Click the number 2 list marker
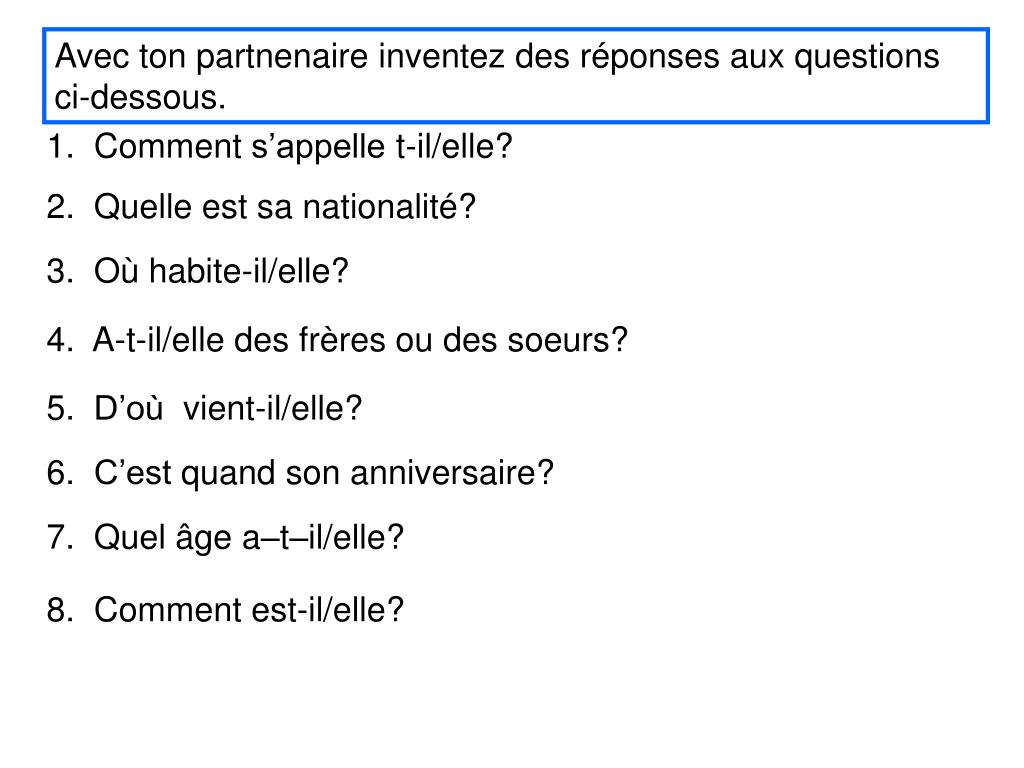The height and width of the screenshot is (768, 1024). 59,208
